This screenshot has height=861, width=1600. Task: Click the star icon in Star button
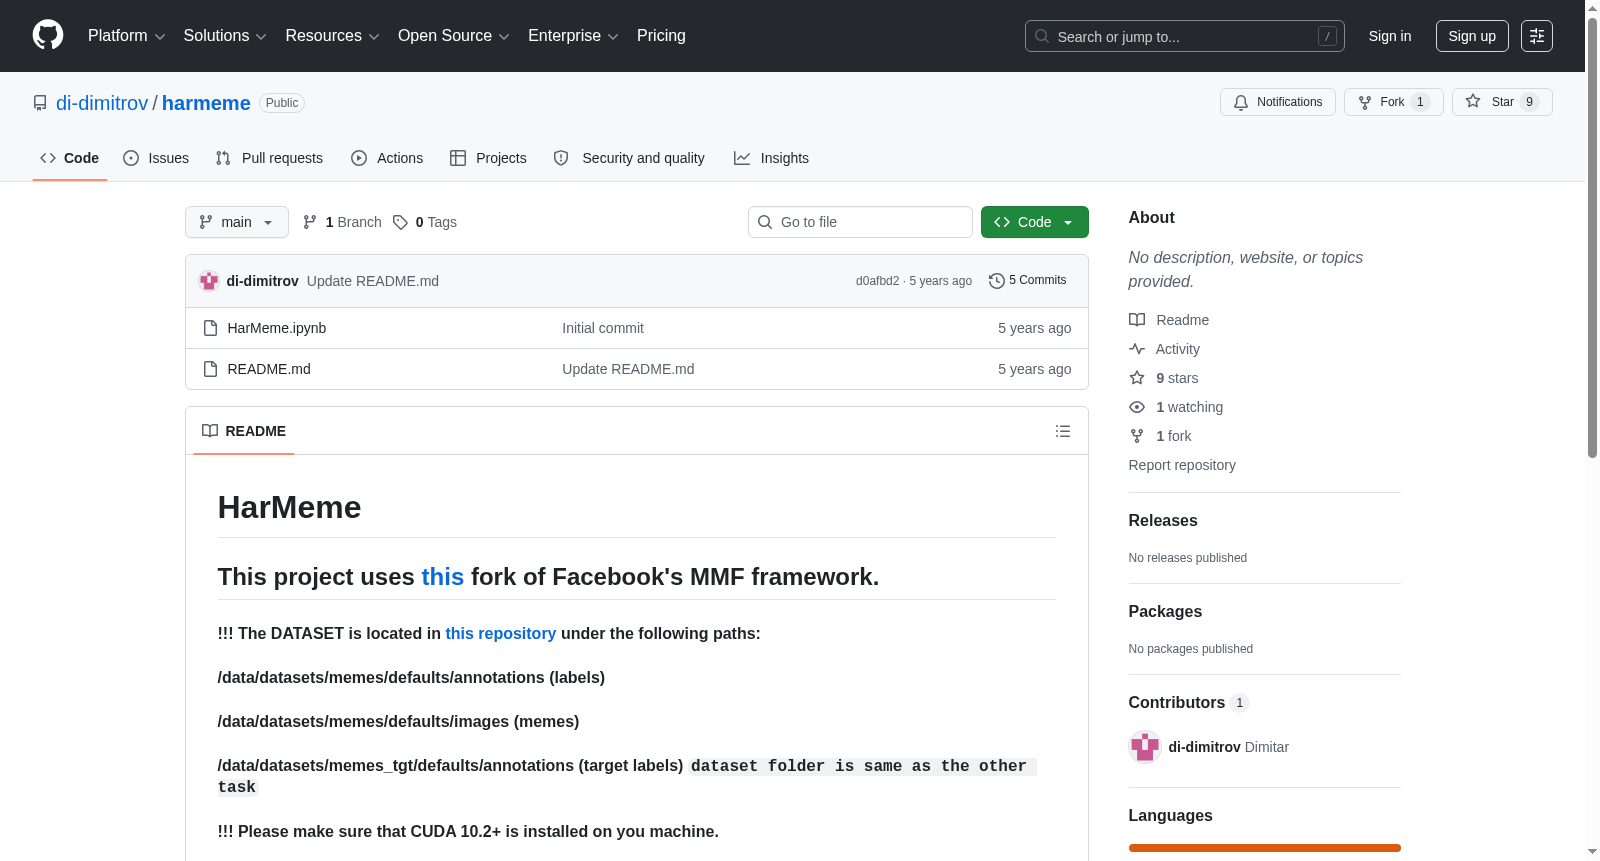click(1473, 101)
